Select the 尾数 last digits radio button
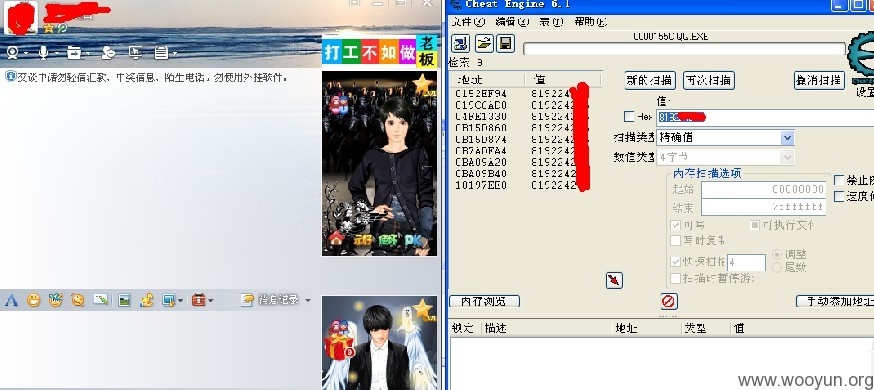This screenshot has width=874, height=390. click(777, 267)
